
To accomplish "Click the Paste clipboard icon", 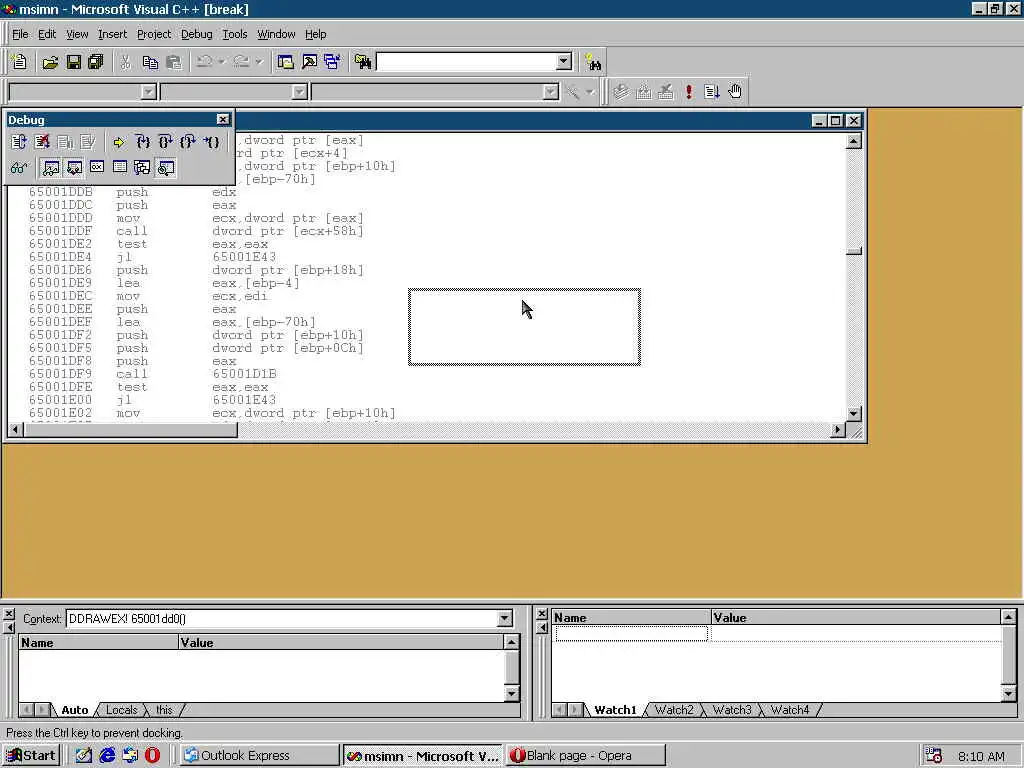I will coord(174,62).
